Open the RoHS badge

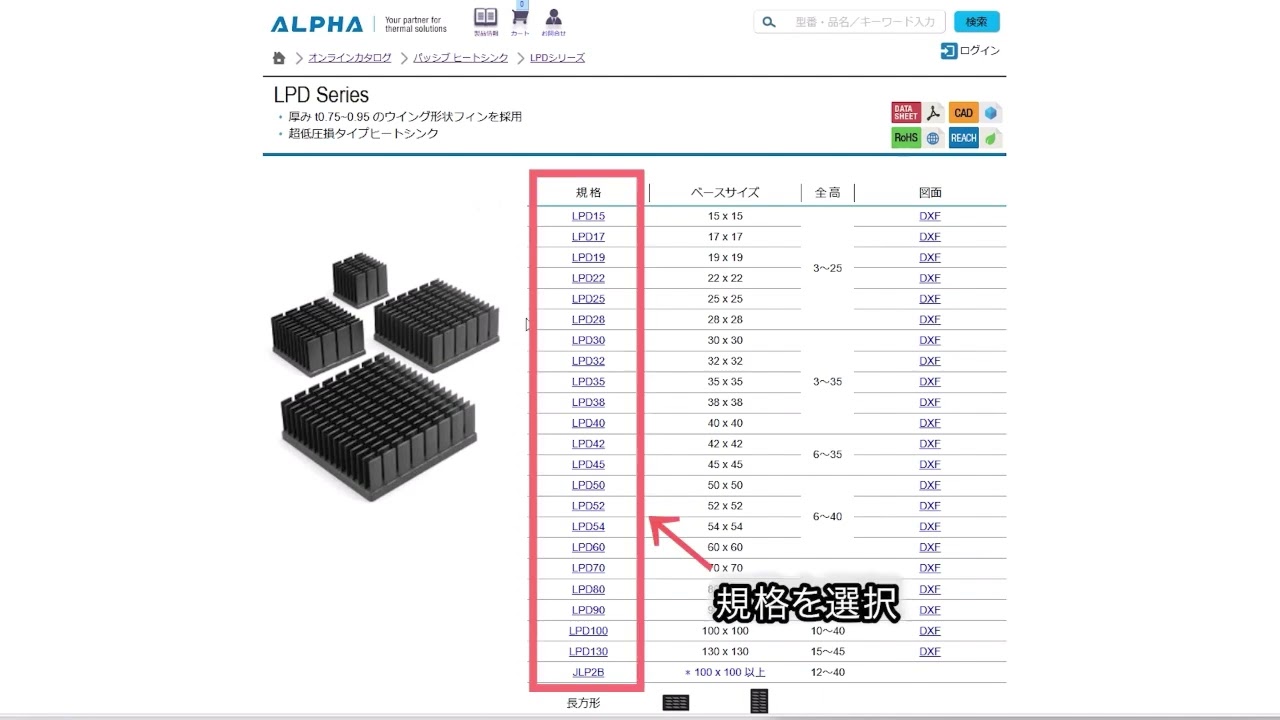pos(906,138)
